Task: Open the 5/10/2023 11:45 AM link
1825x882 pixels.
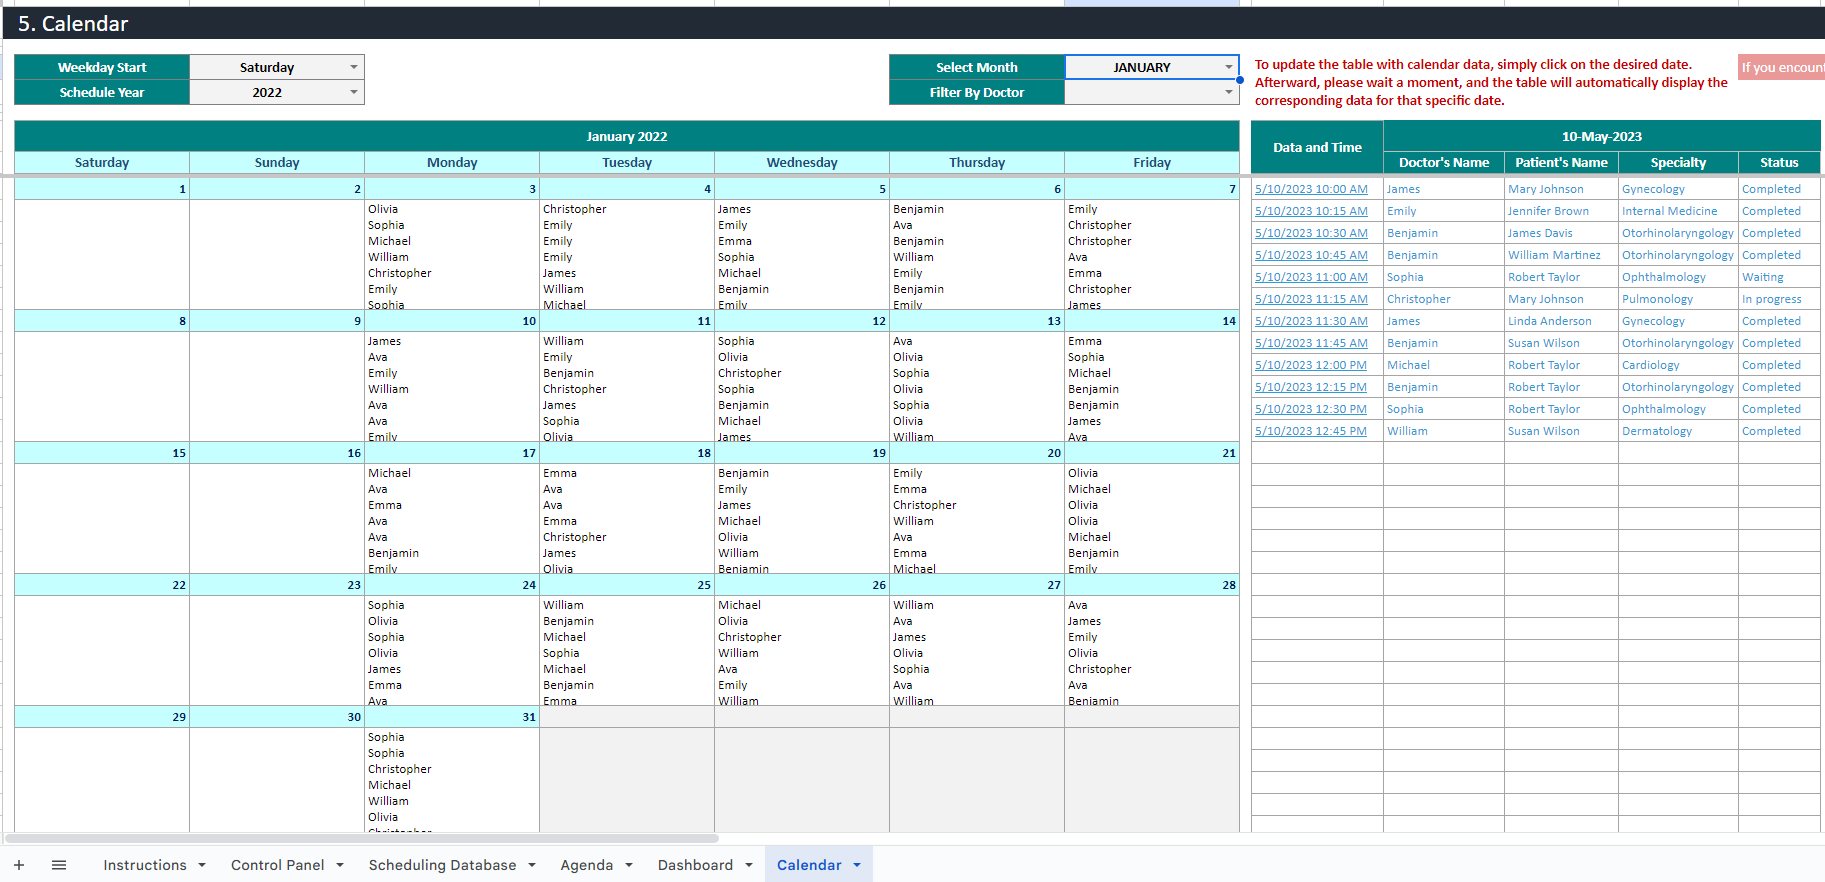Action: pyautogui.click(x=1311, y=343)
